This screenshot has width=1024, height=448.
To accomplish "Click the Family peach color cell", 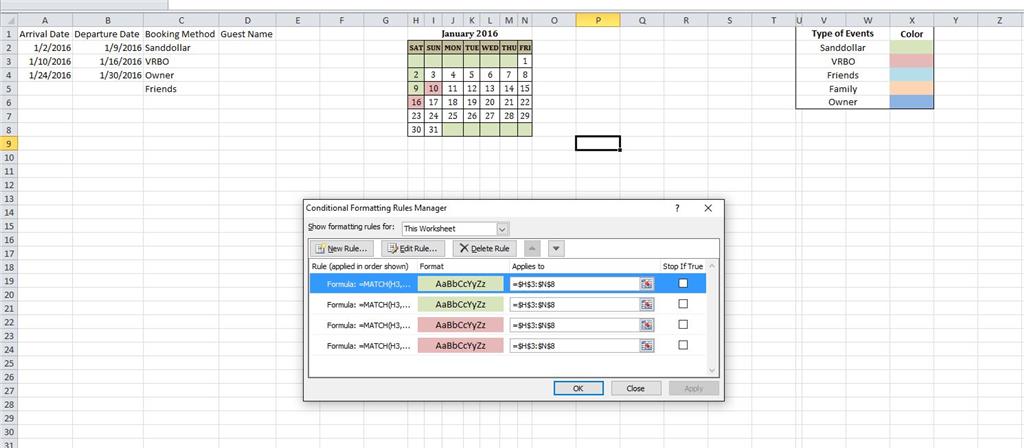I will click(x=912, y=89).
